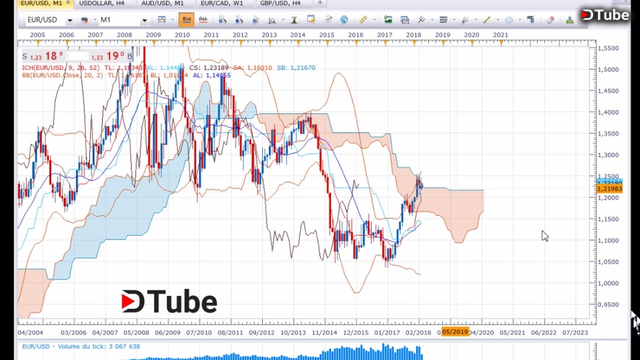Image resolution: width=640 pixels, height=360 pixels.
Task: Click the BB(EUR/USD.Close, 20, 2) indicator label
Action: pyautogui.click(x=63, y=75)
